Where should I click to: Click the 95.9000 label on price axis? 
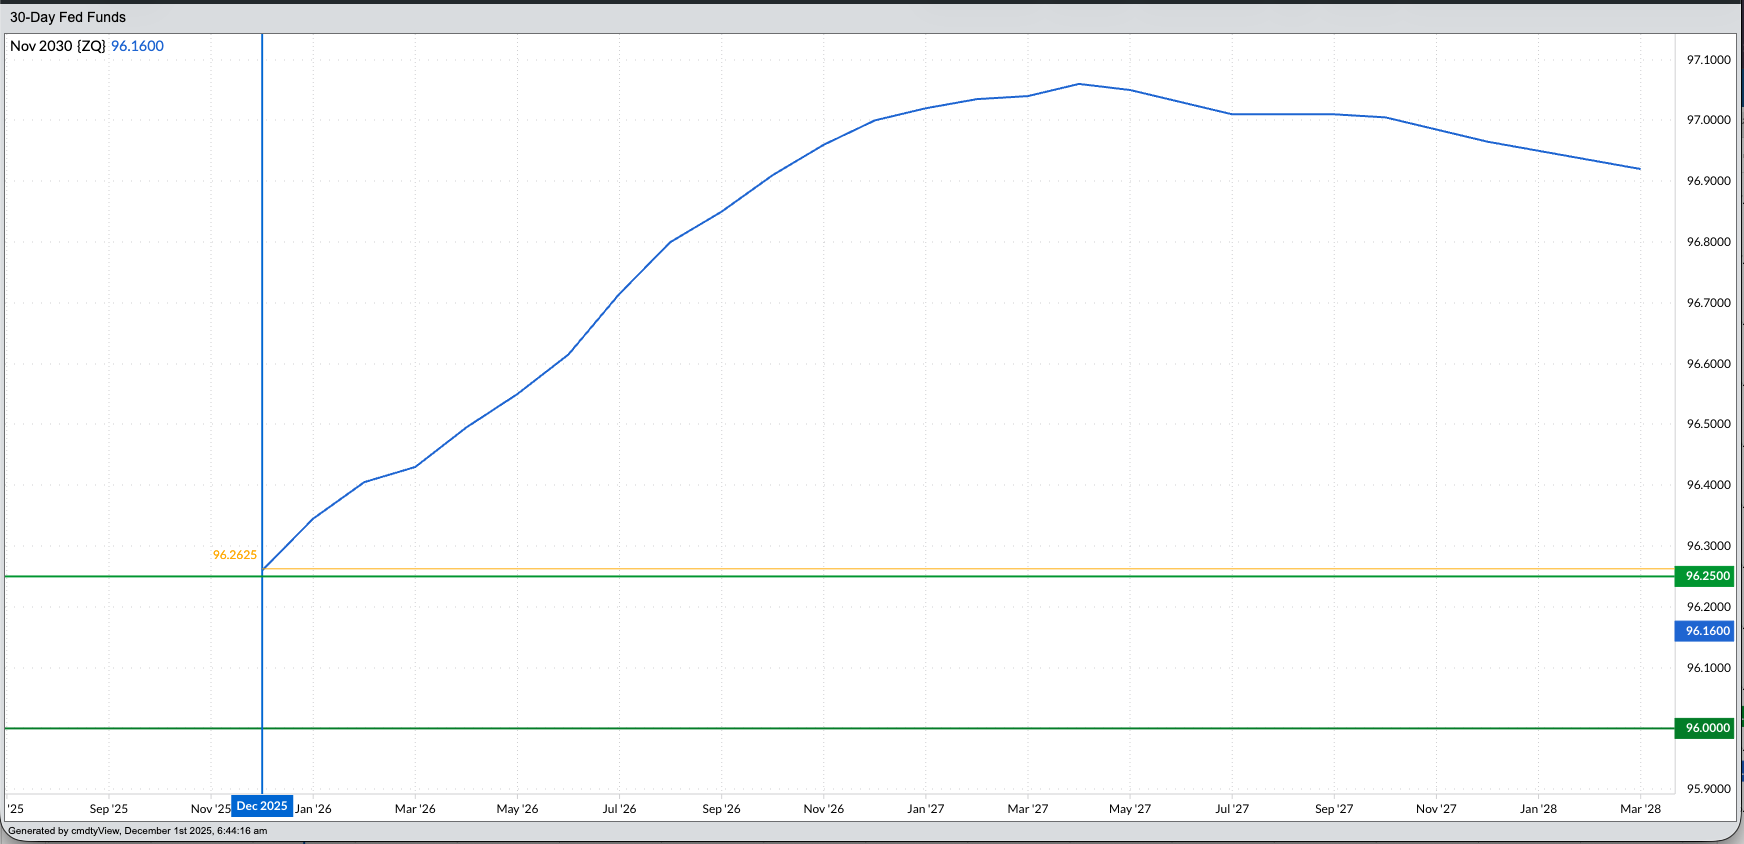coord(1708,789)
